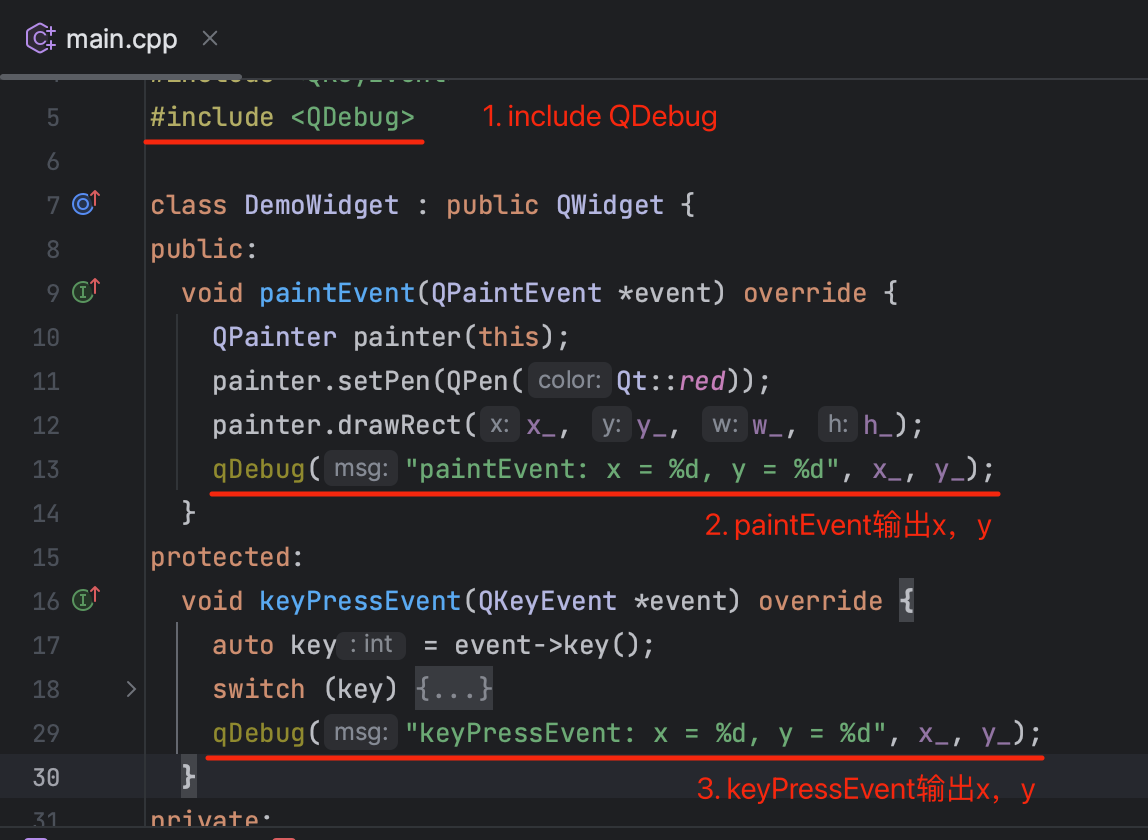1148x840 pixels.
Task: Click the msg: hint in paintEvent qDebug
Action: 361,468
